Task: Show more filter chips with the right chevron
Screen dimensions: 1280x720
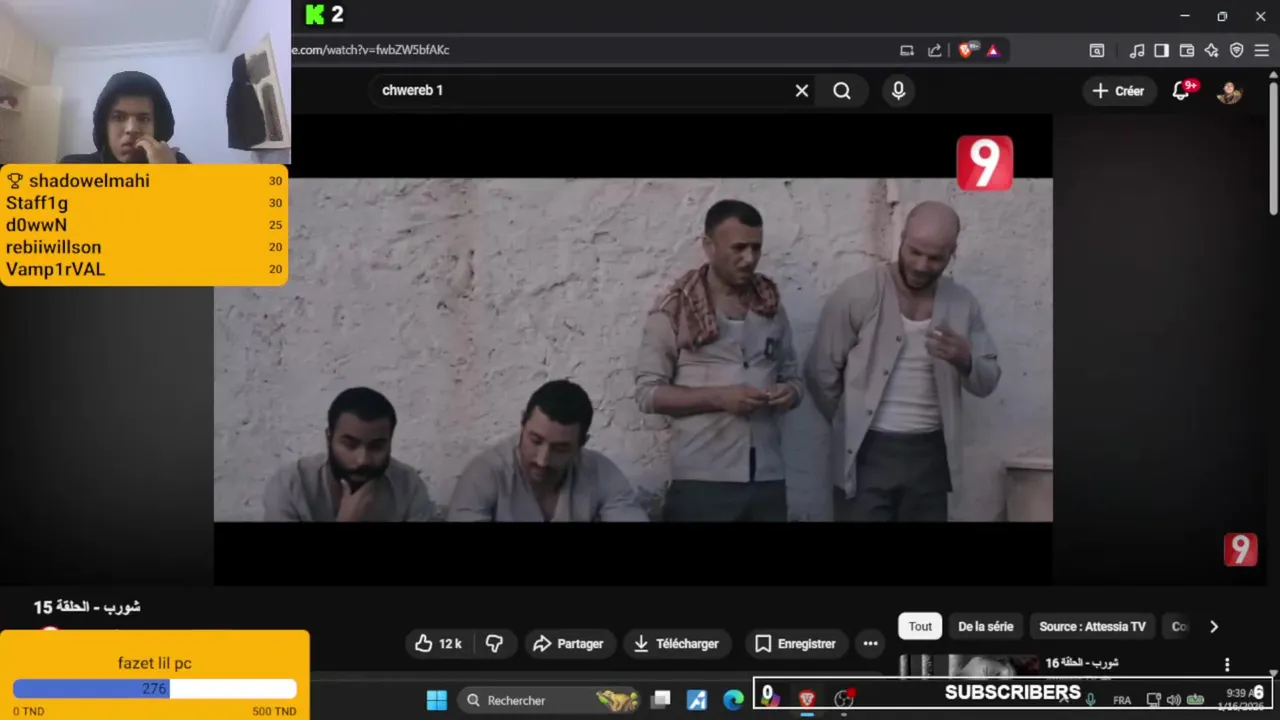Action: pos(1214,627)
